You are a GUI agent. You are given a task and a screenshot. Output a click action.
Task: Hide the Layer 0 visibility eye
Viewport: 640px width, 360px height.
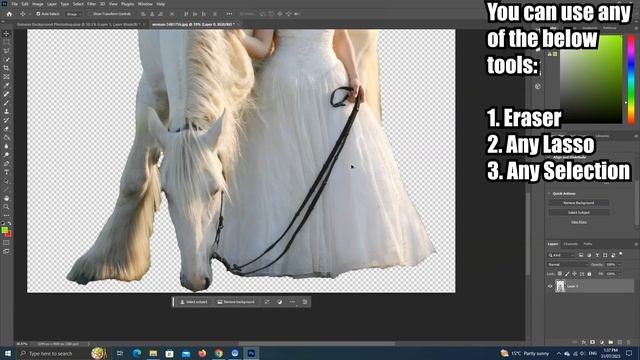[550, 286]
